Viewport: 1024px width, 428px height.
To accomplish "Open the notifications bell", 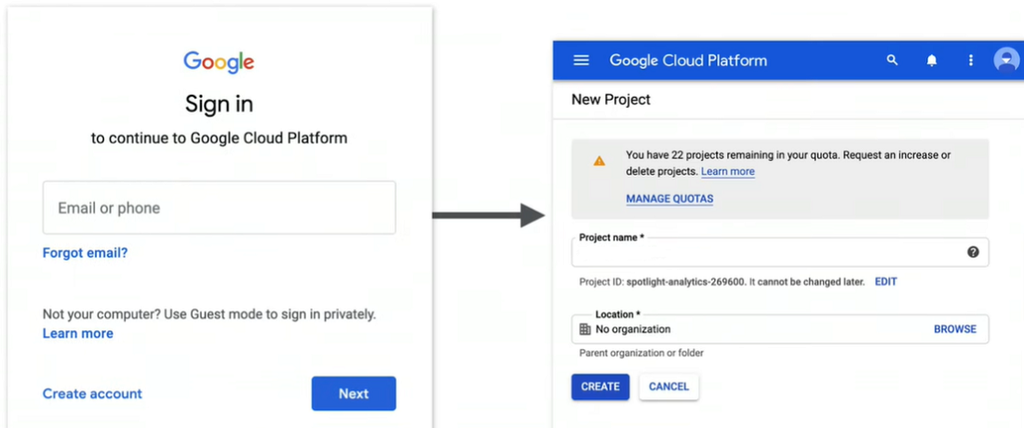I will click(x=932, y=61).
